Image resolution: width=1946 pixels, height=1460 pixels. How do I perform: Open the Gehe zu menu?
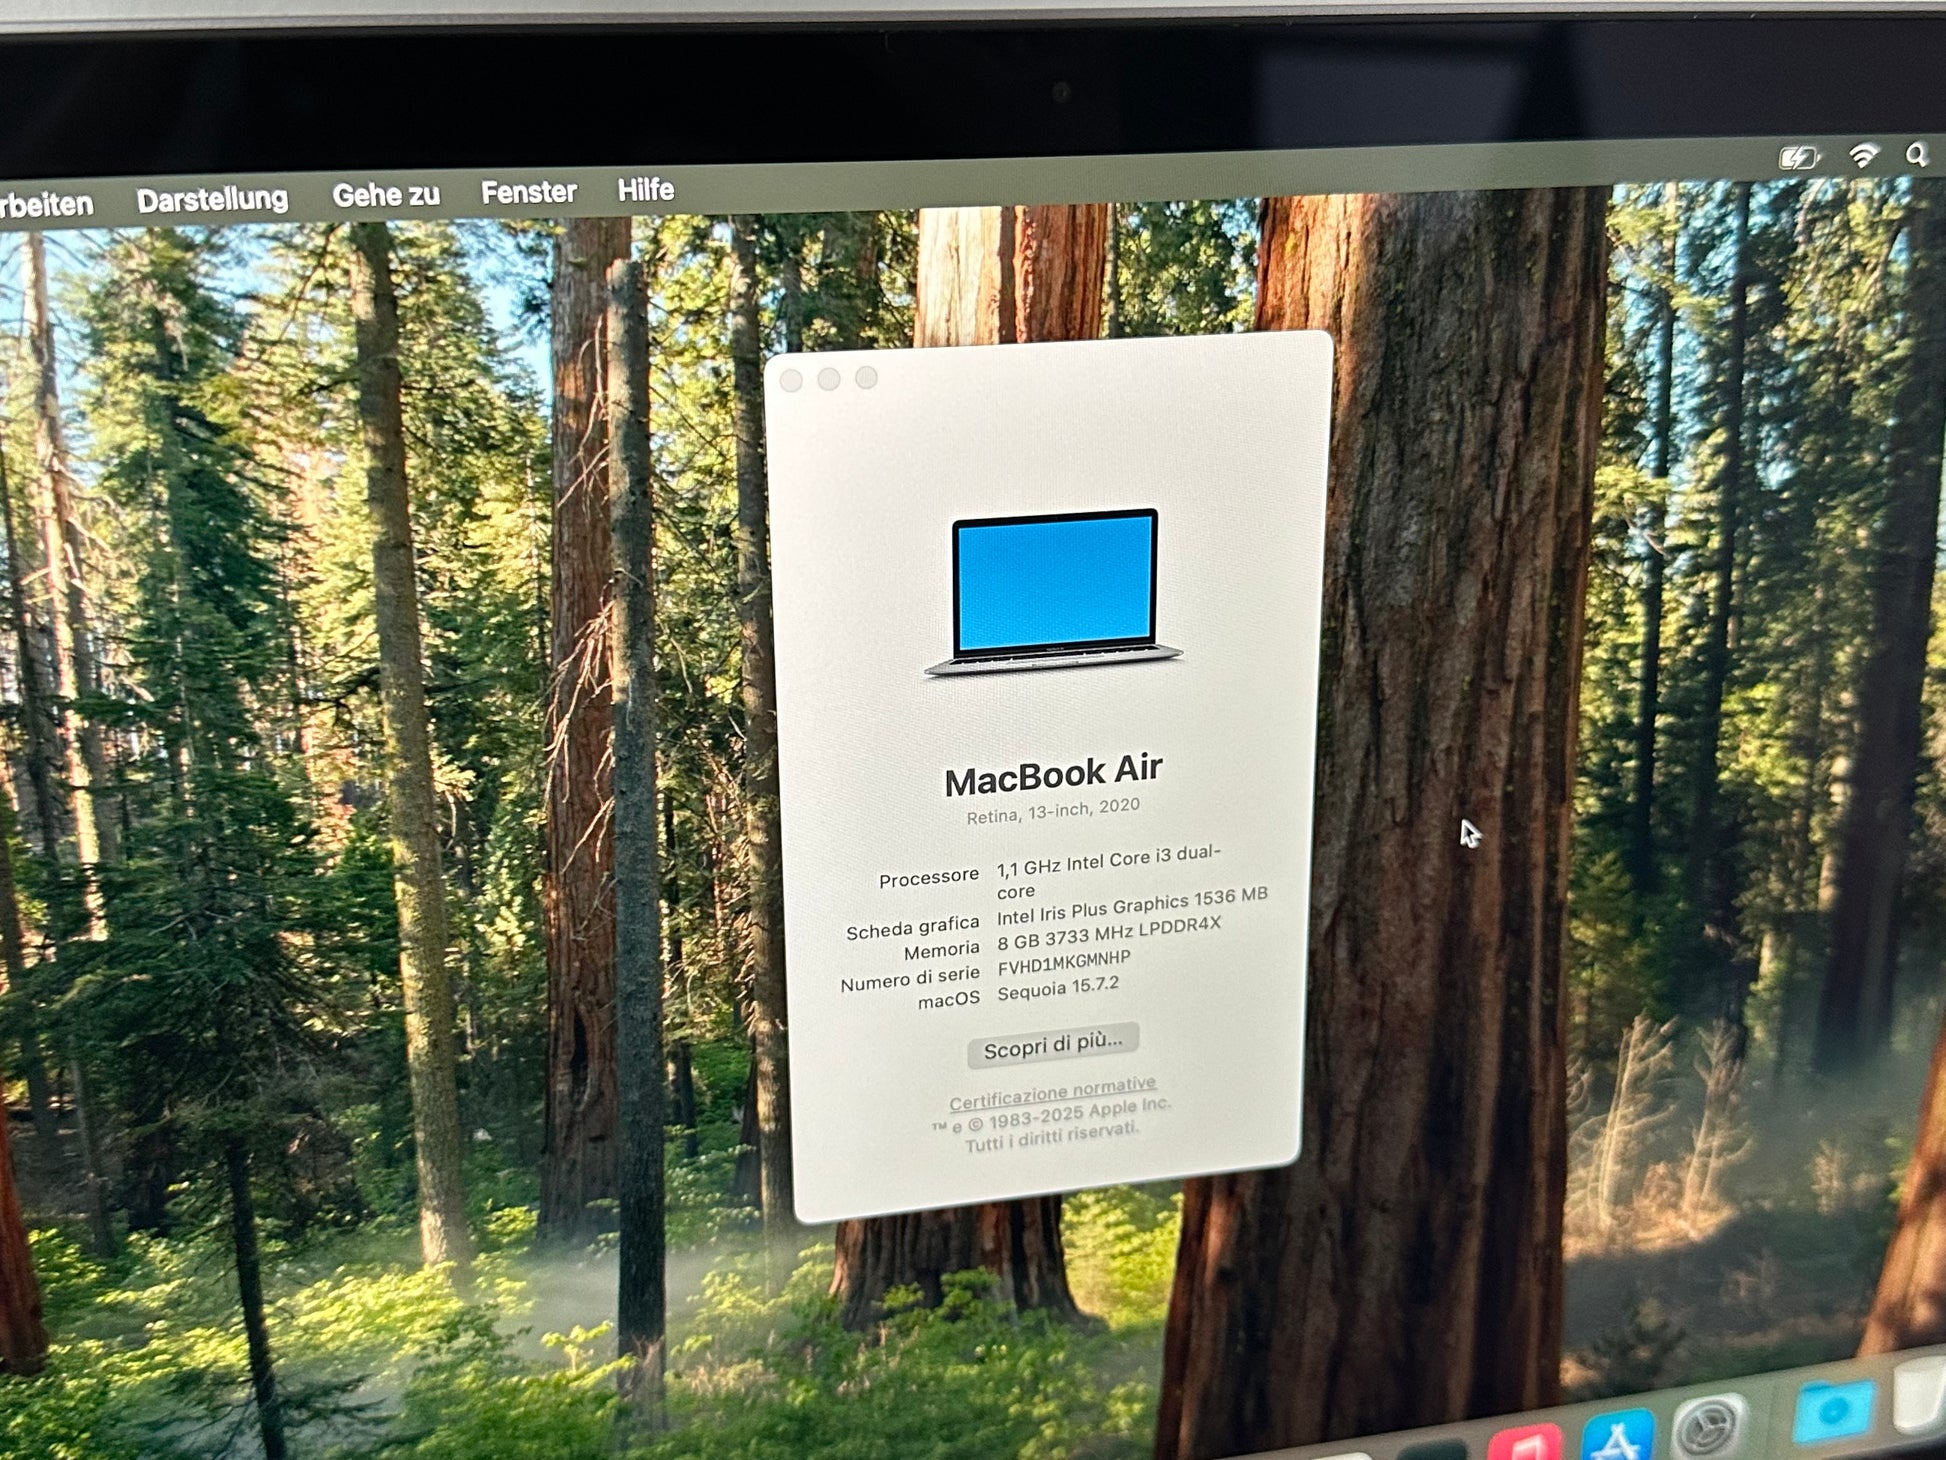[x=386, y=195]
